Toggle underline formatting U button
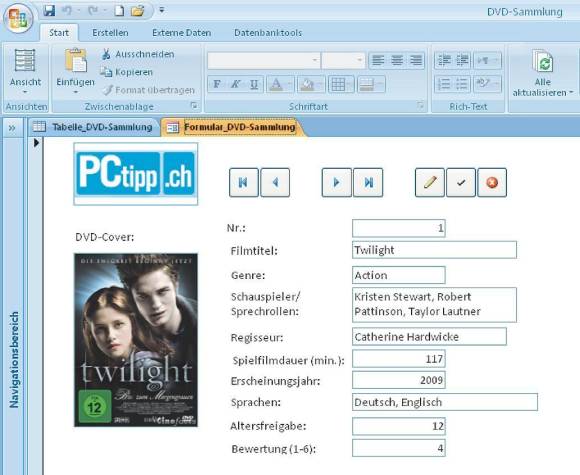 pos(254,84)
